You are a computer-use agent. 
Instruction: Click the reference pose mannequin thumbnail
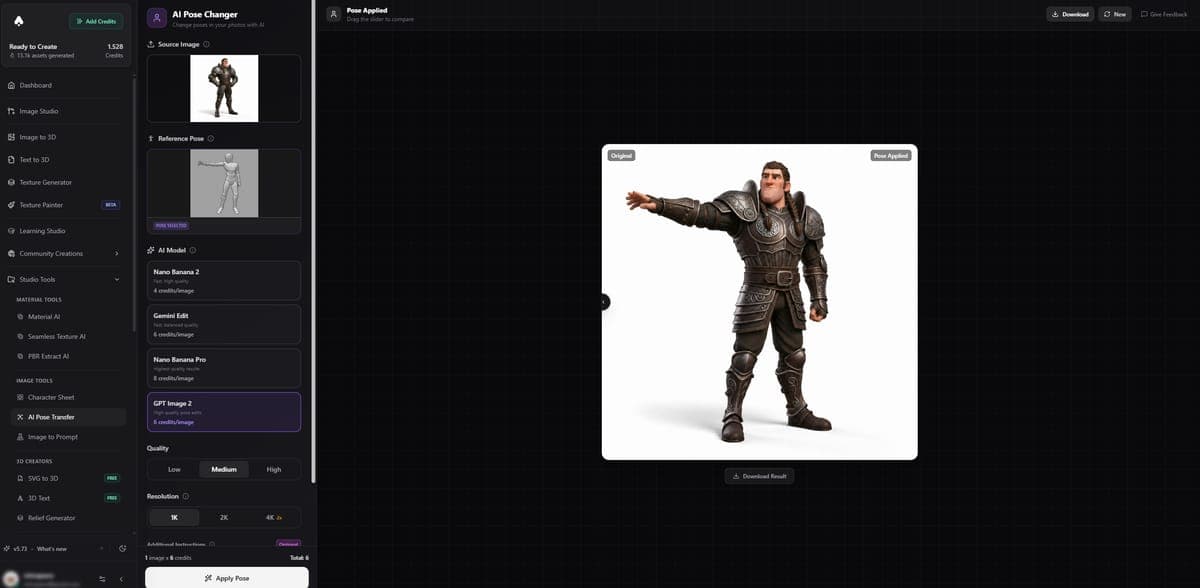(x=224, y=183)
